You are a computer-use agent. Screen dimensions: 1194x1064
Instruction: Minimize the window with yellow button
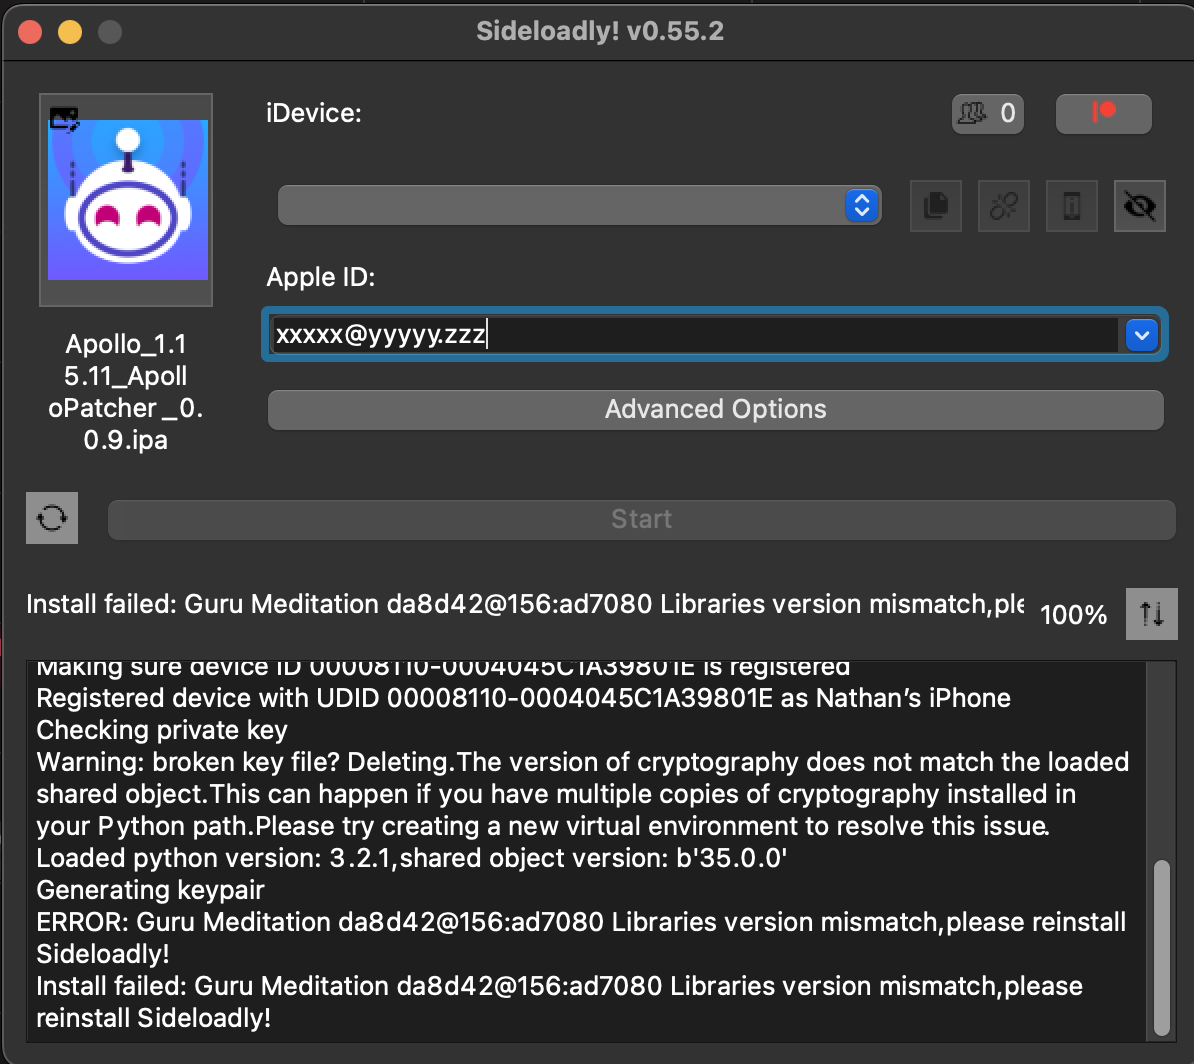(70, 32)
